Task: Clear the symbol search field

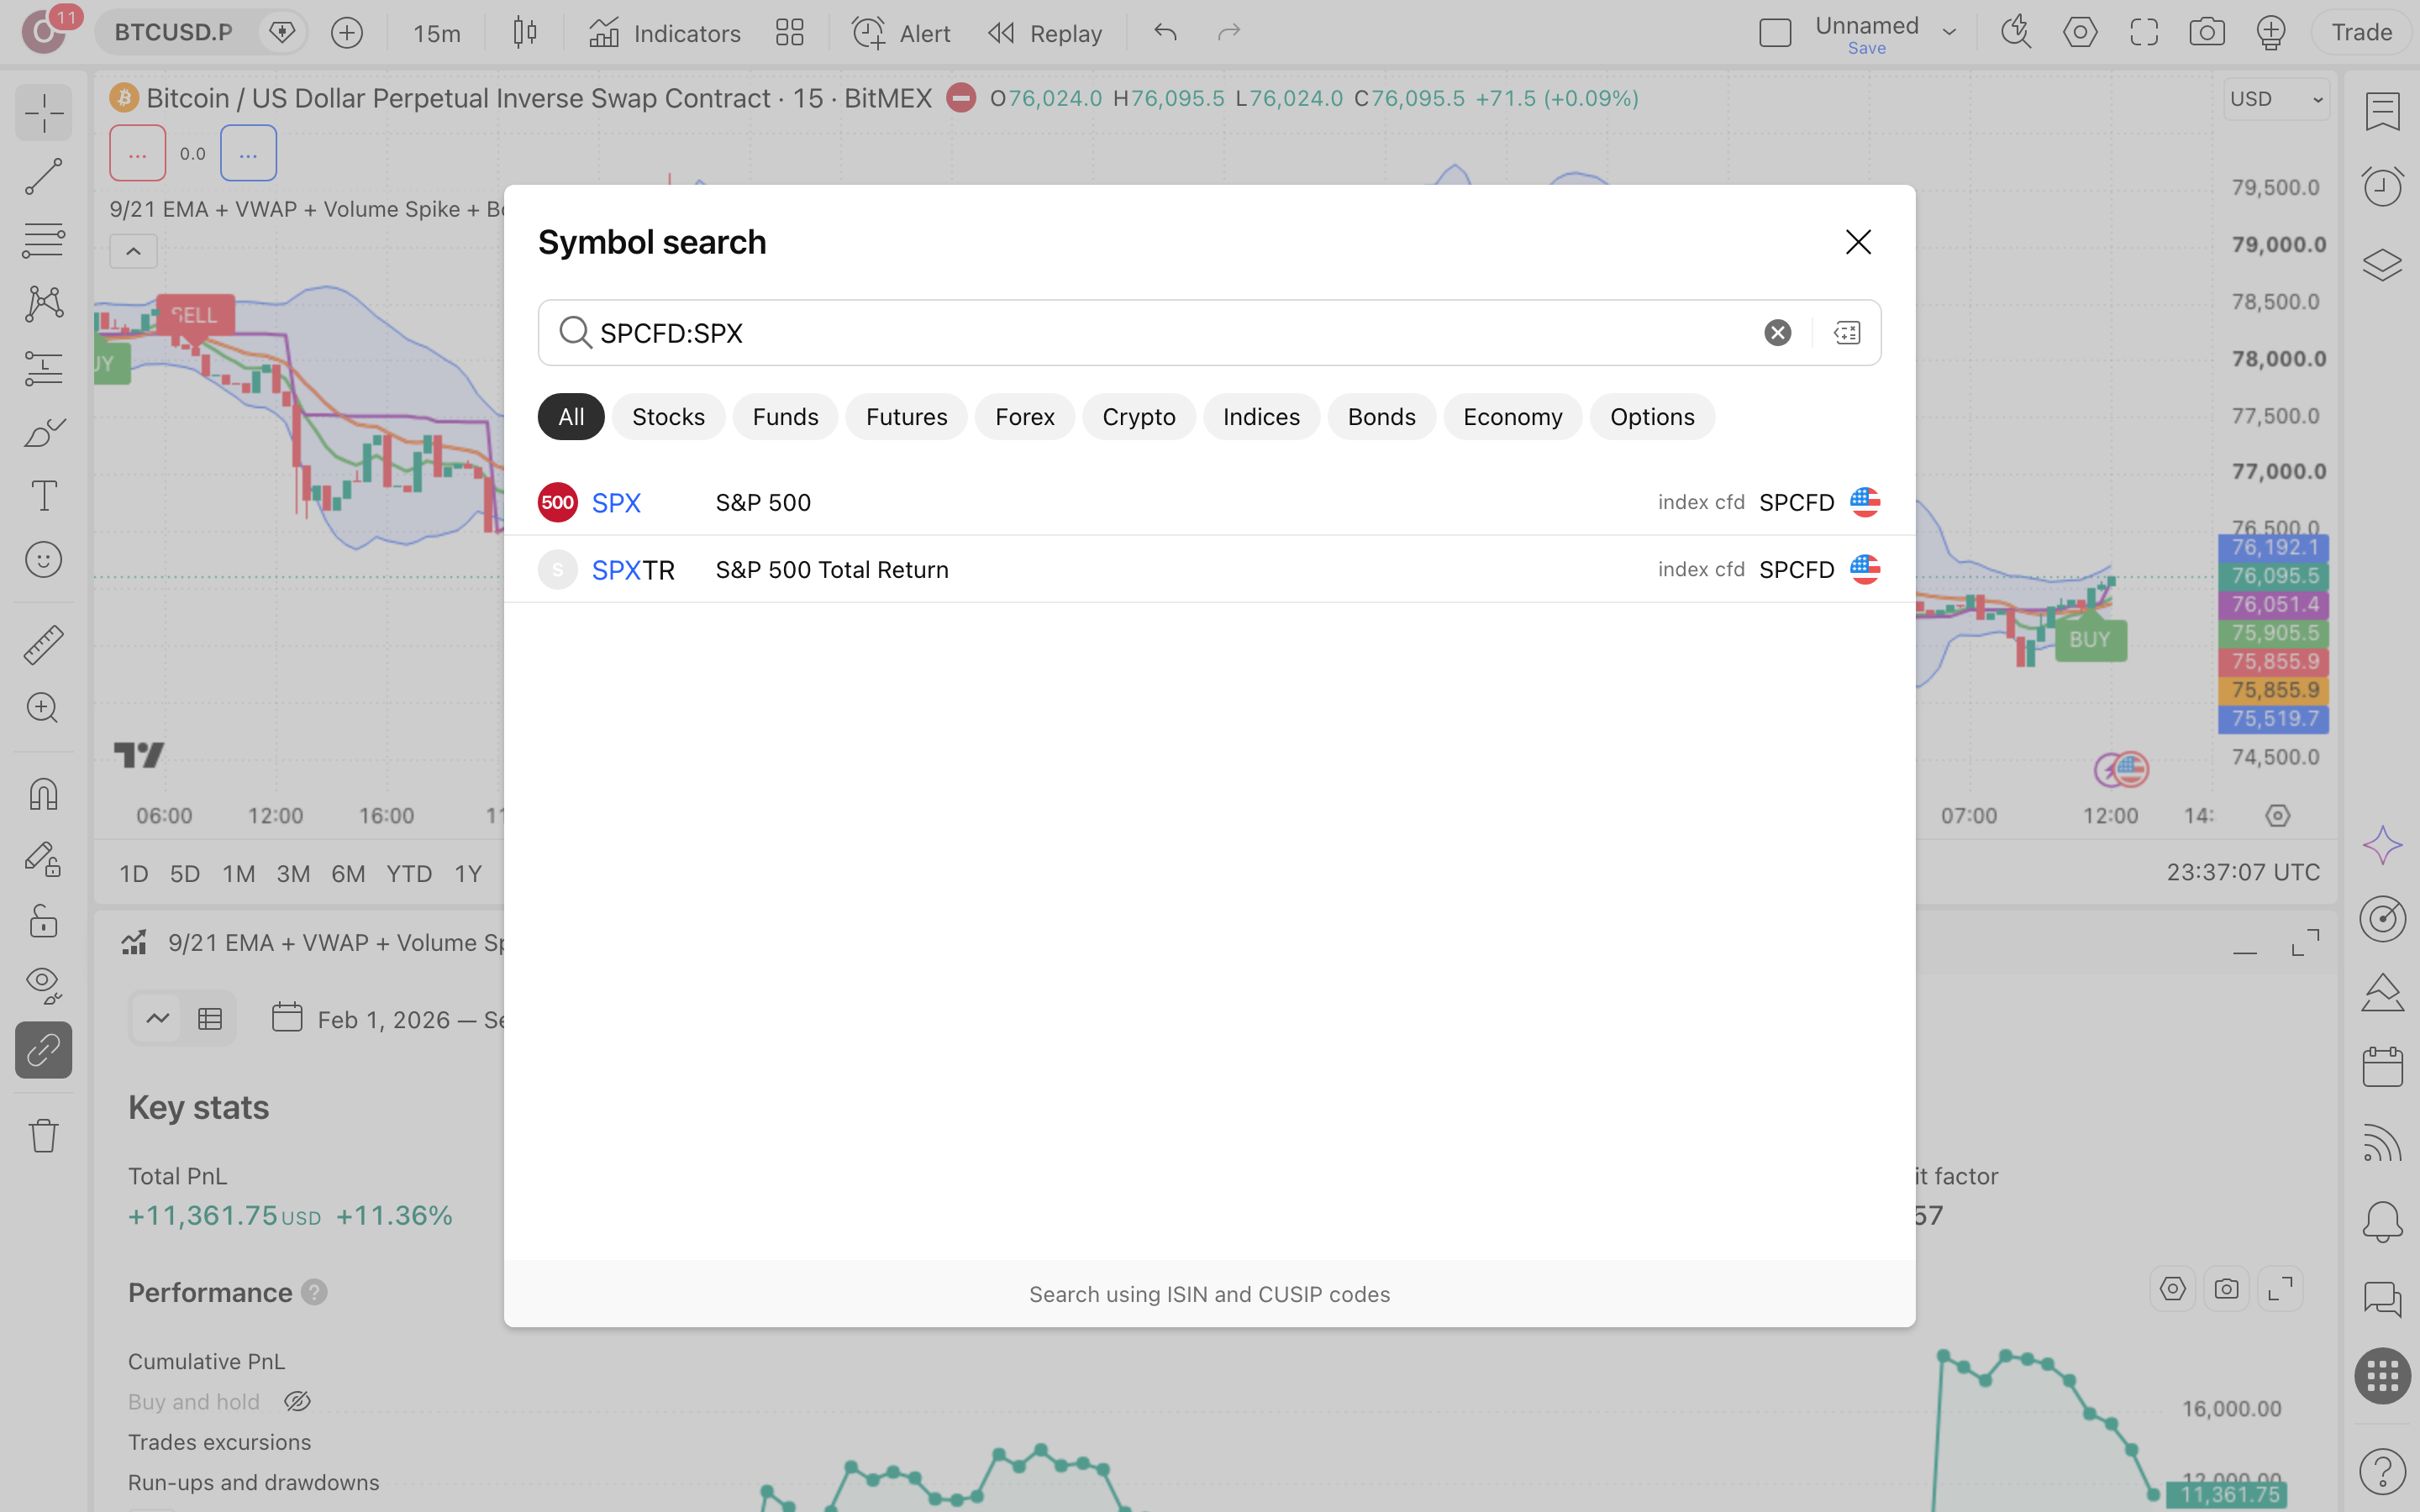Action: [1777, 332]
